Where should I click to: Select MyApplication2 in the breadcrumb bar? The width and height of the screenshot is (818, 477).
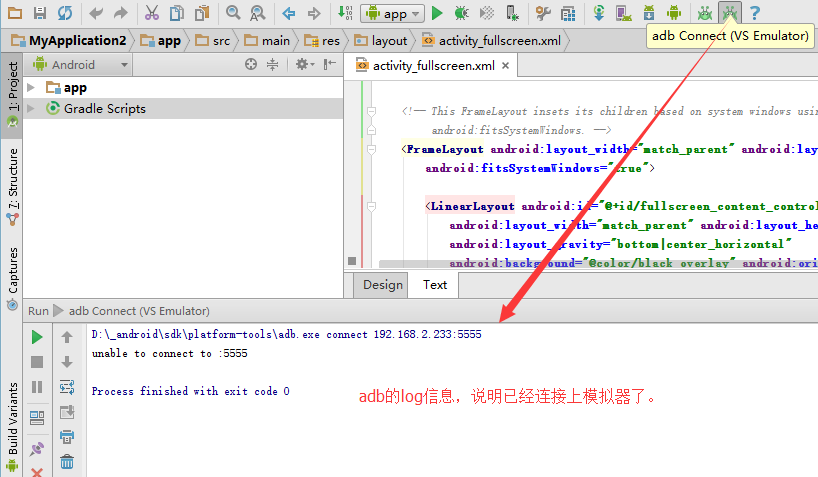pyautogui.click(x=69, y=40)
